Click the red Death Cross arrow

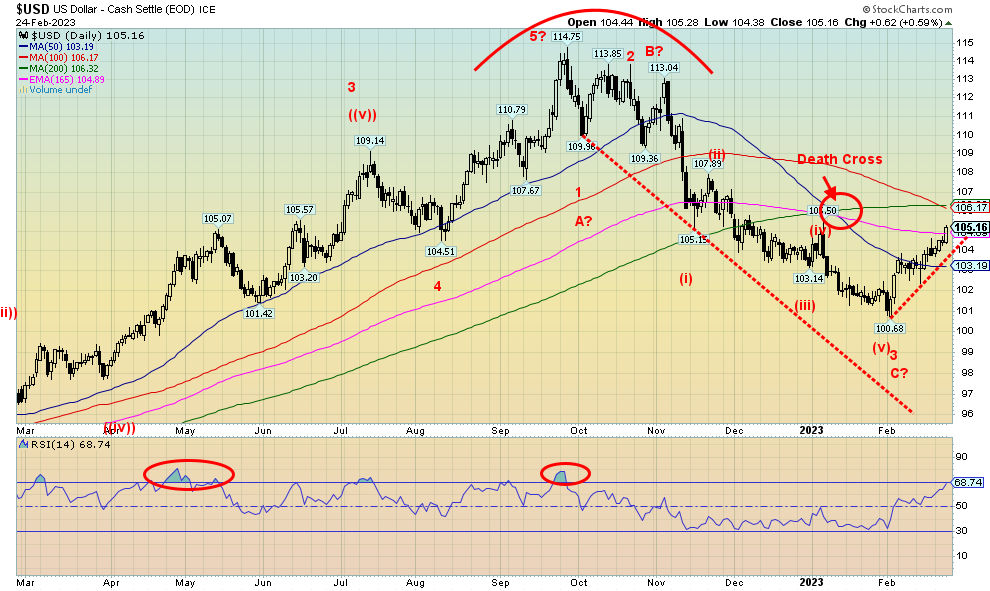tap(830, 187)
